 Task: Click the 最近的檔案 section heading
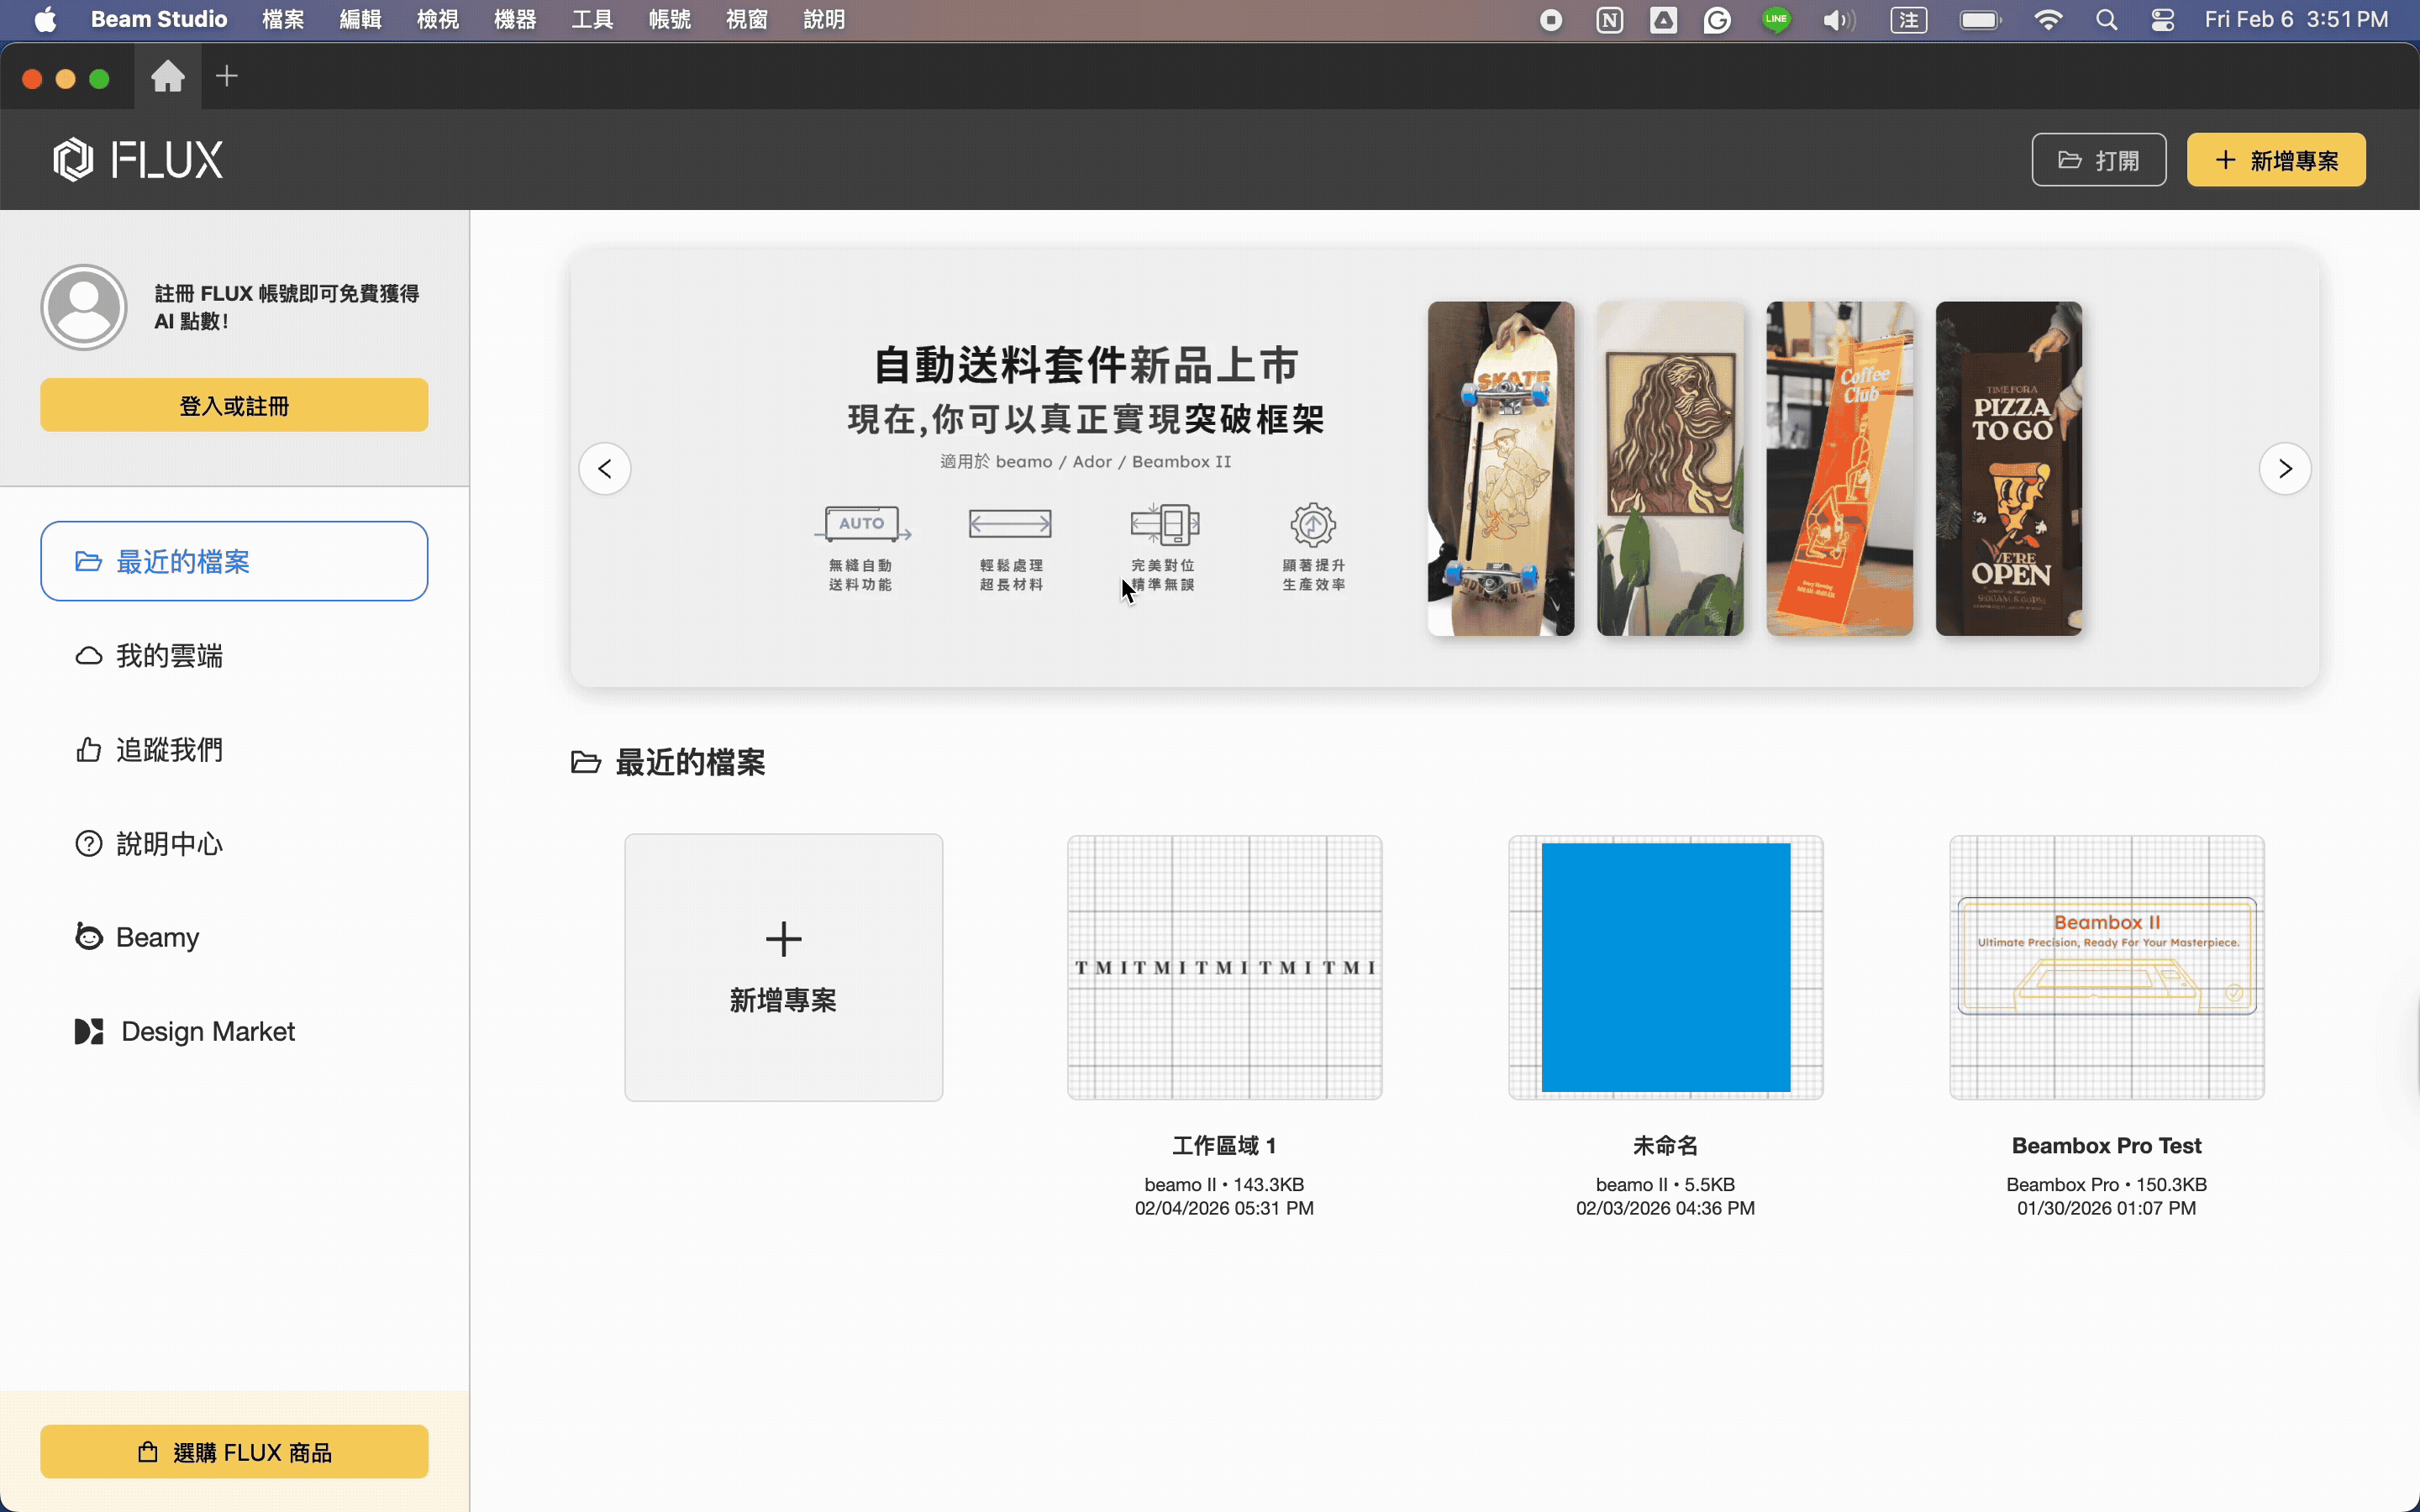click(690, 762)
